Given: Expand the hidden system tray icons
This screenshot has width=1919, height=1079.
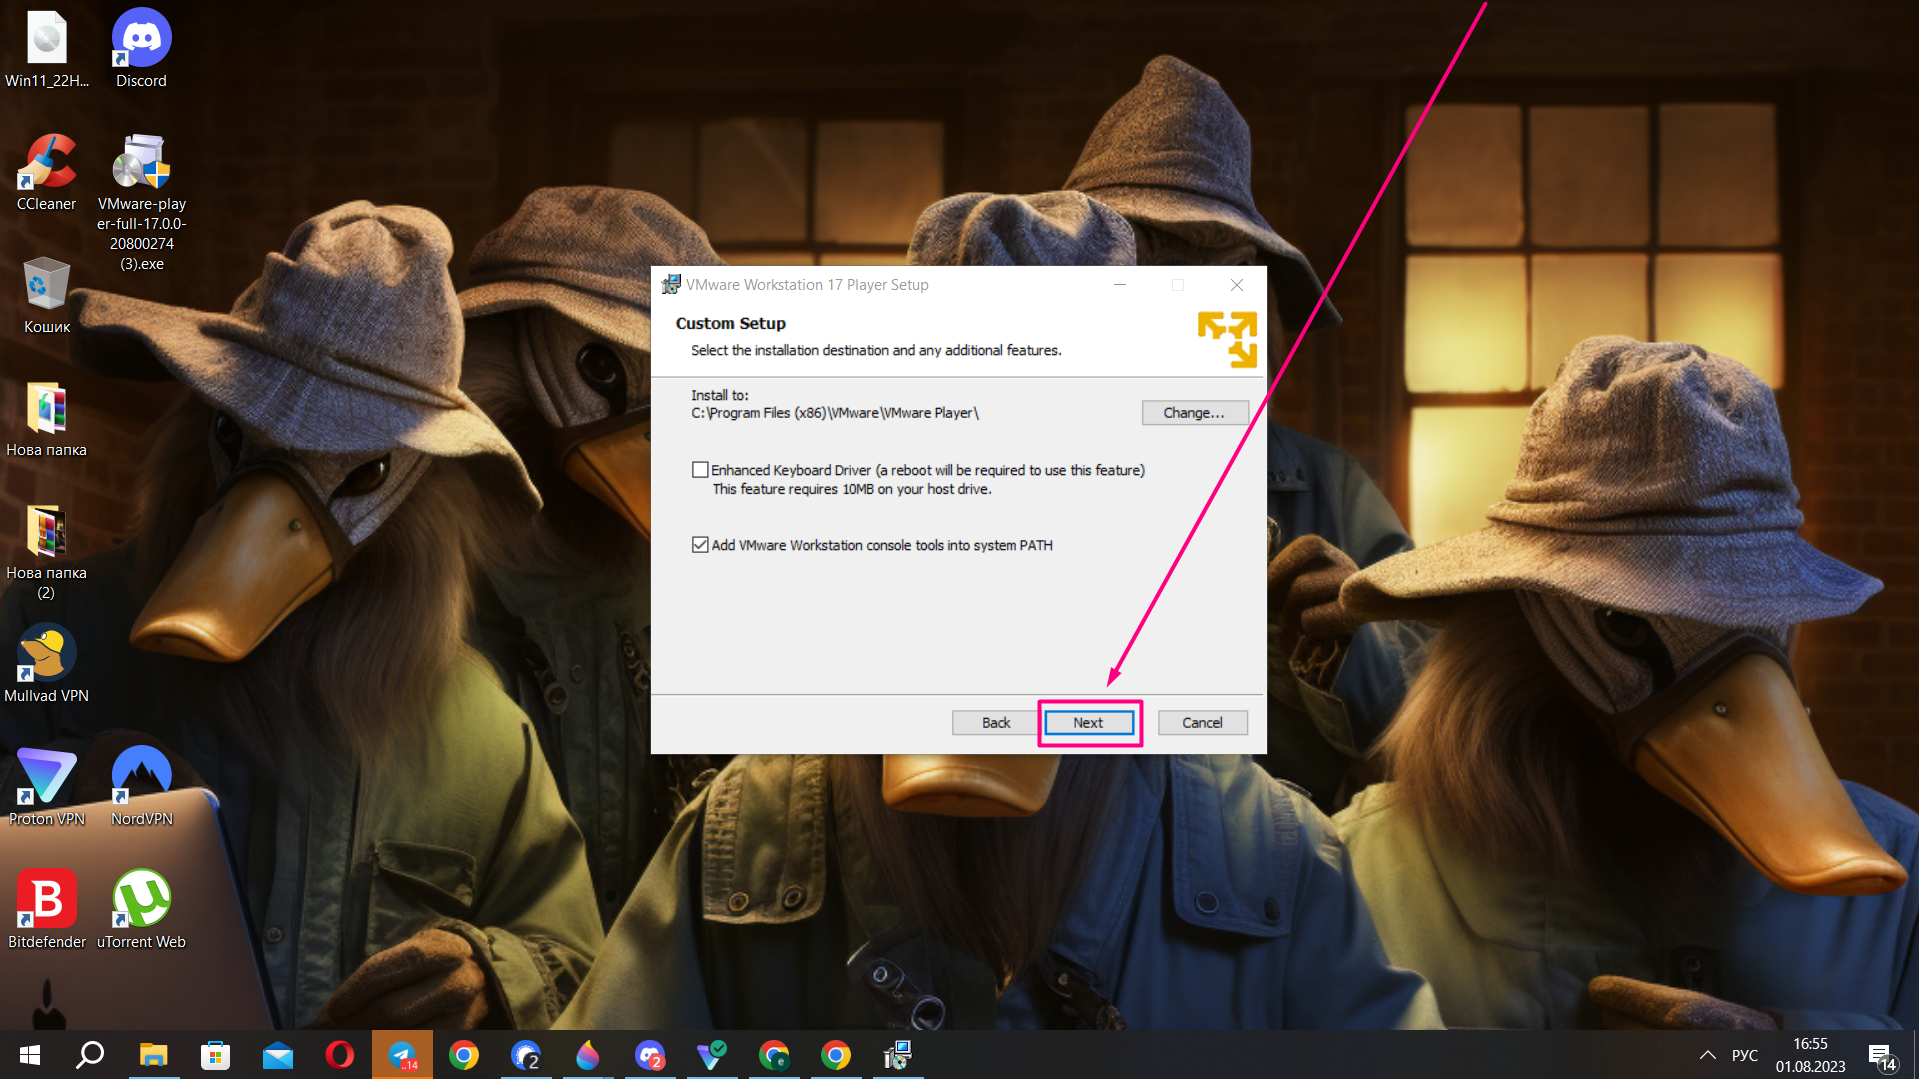Looking at the screenshot, I should coord(1707,1055).
